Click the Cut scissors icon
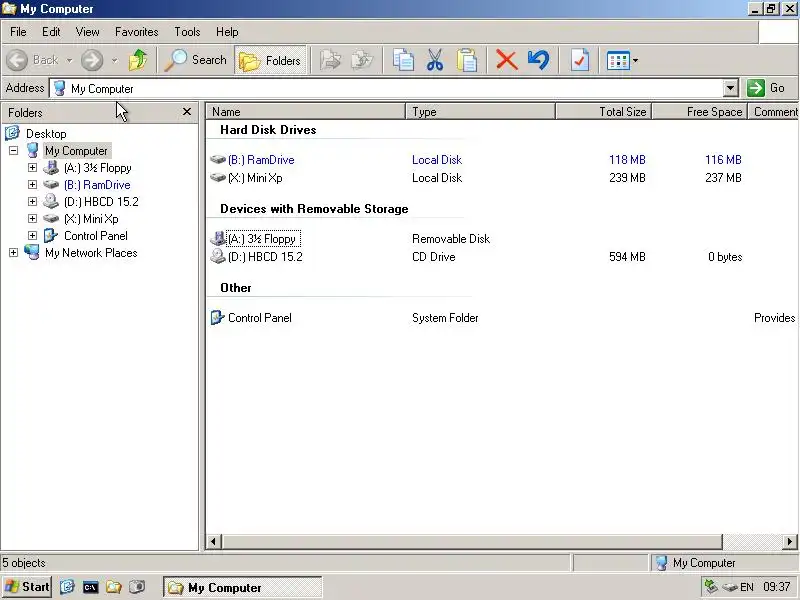The width and height of the screenshot is (800, 600). tap(435, 60)
